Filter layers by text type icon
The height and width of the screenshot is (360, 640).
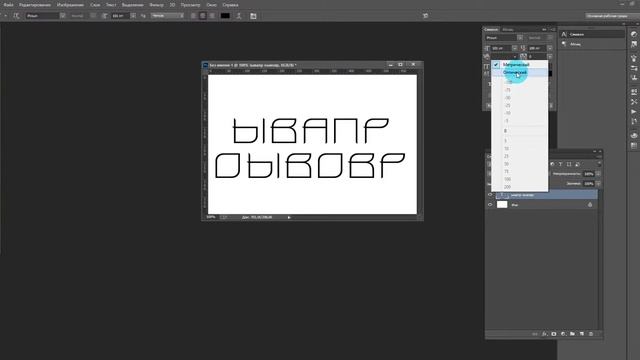tap(560, 164)
